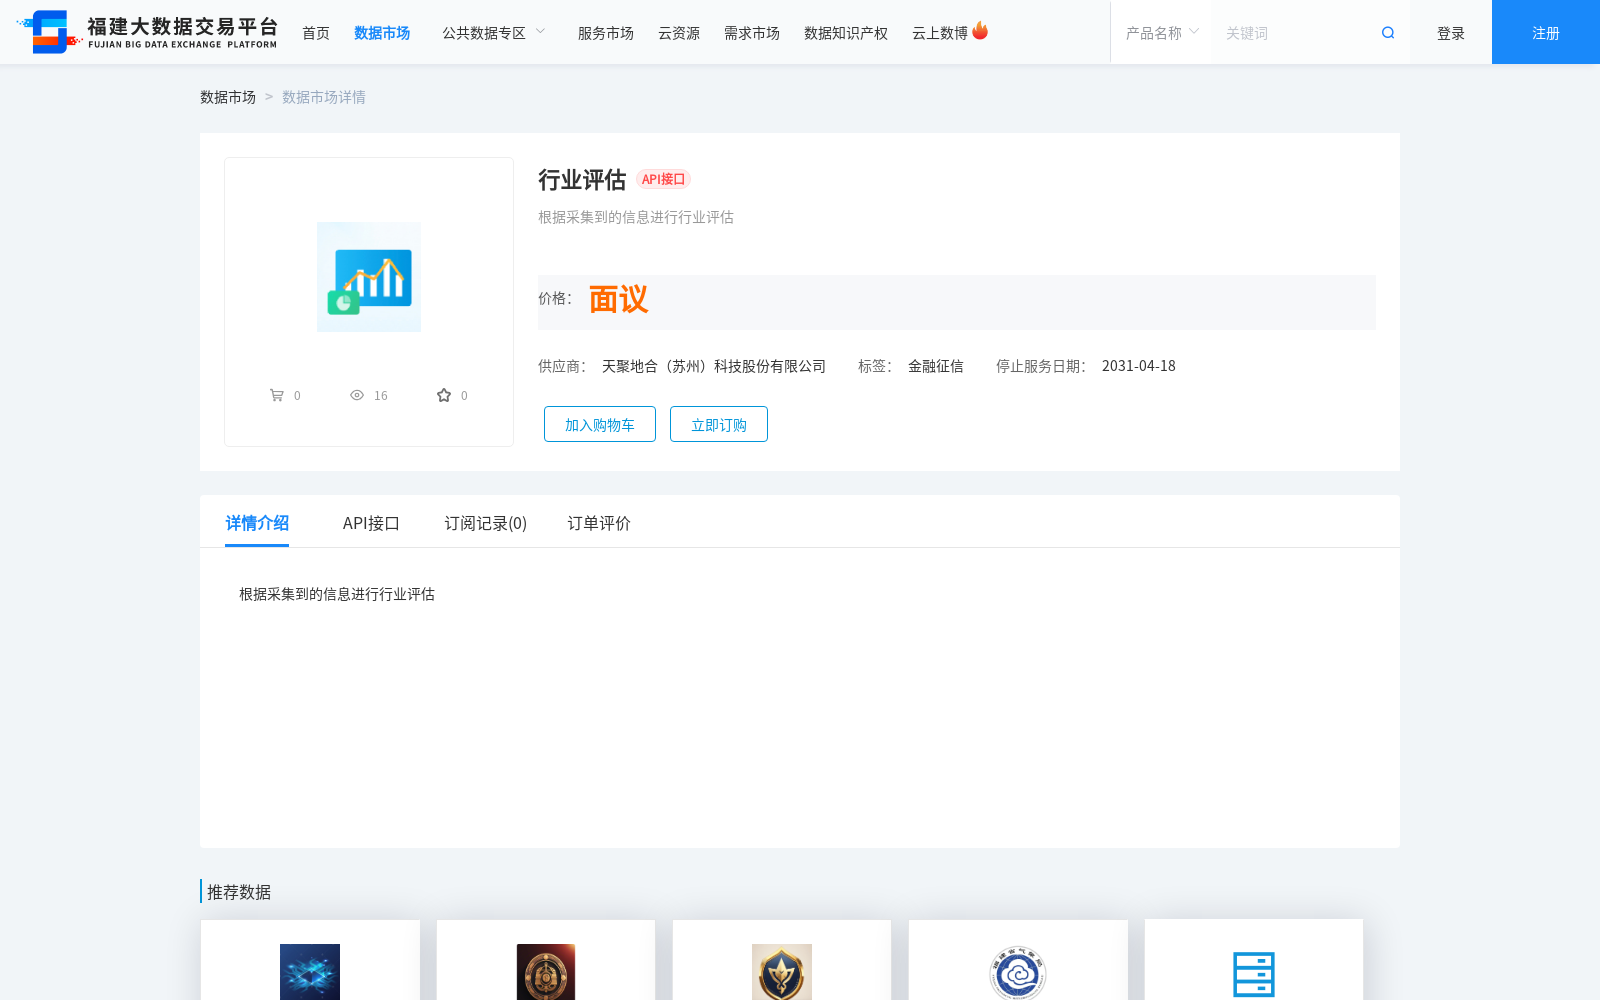Open the gold shield recommended data thumbnail
The height and width of the screenshot is (1000, 1600).
click(782, 972)
